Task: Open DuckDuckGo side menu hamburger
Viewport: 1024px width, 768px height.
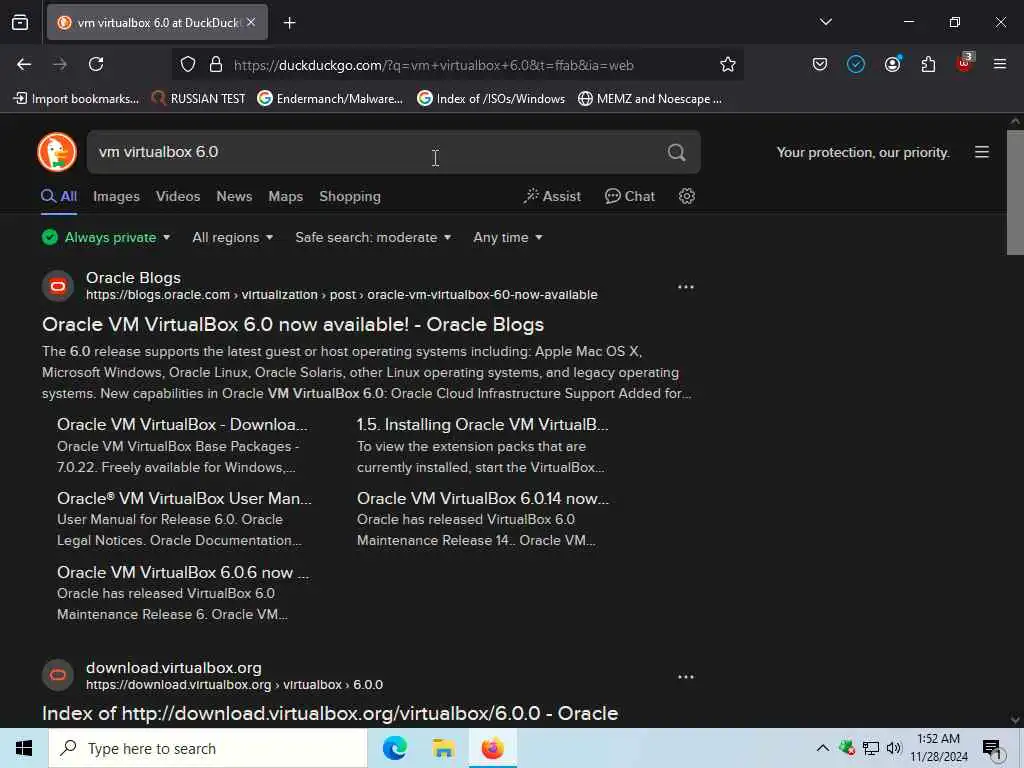Action: pyautogui.click(x=982, y=152)
